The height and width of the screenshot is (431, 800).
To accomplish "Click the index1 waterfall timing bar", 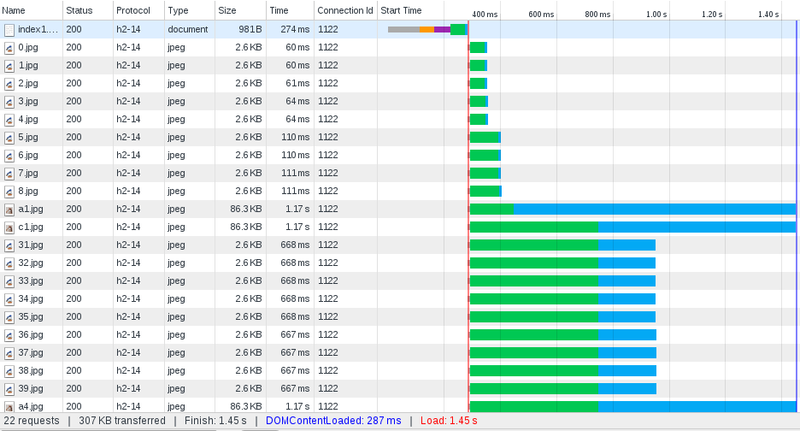I will click(x=428, y=30).
